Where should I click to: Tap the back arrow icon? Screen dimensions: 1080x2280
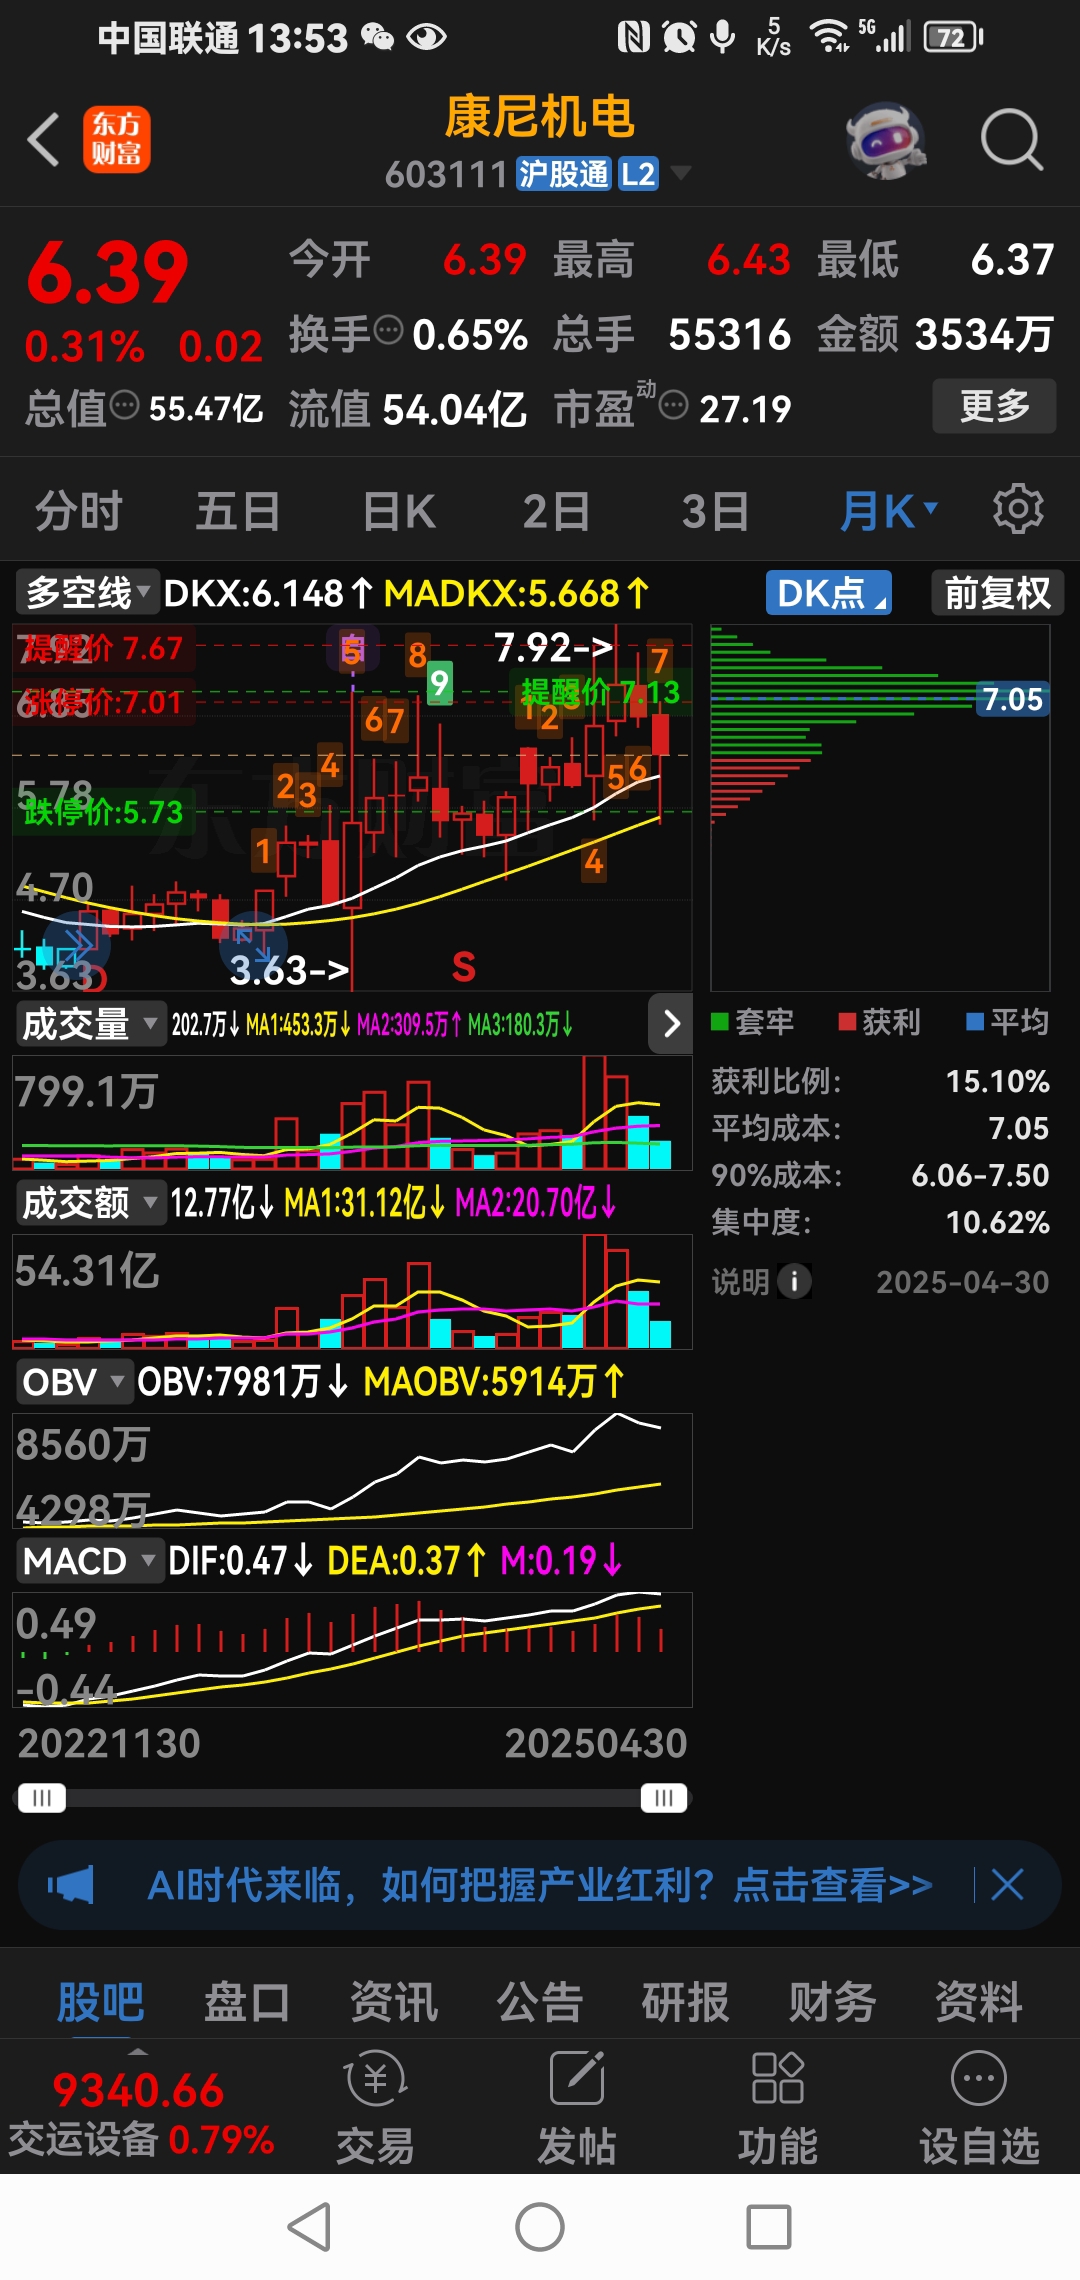click(44, 140)
